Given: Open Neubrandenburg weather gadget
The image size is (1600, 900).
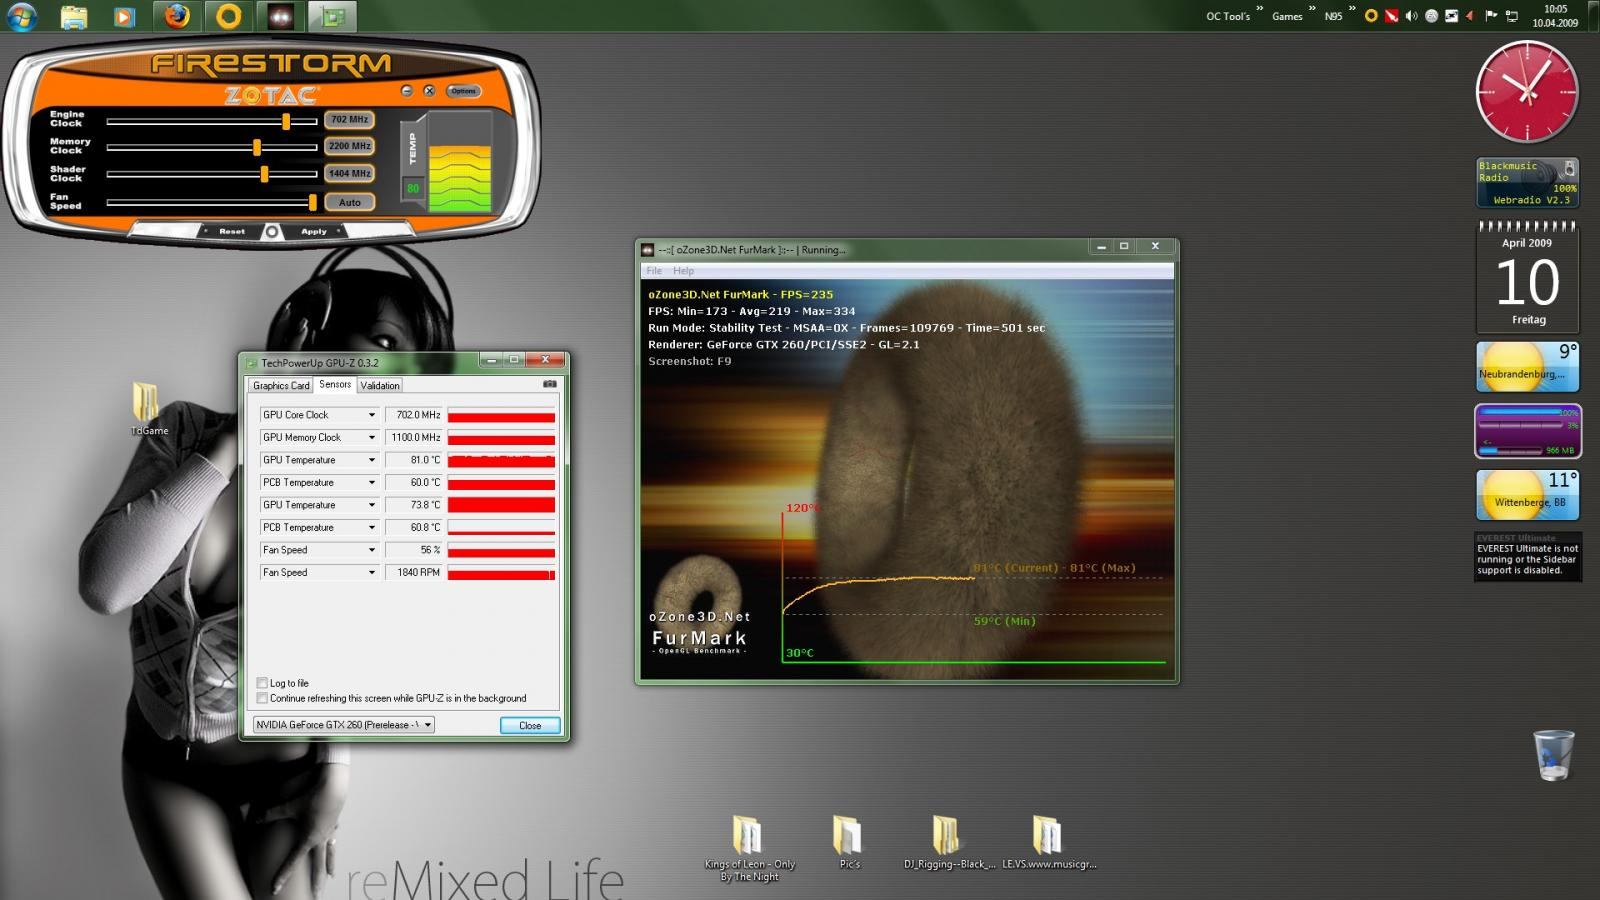Looking at the screenshot, I should [x=1527, y=366].
